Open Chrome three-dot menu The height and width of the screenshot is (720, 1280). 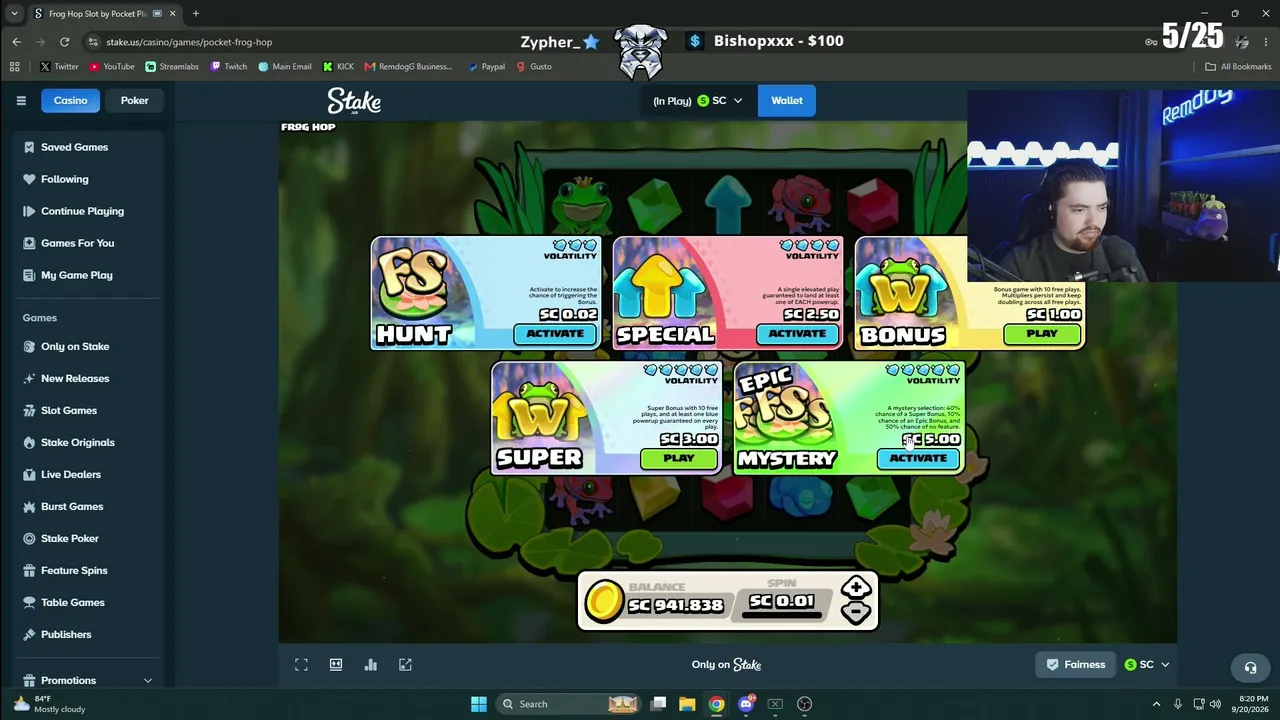pyautogui.click(x=1266, y=42)
